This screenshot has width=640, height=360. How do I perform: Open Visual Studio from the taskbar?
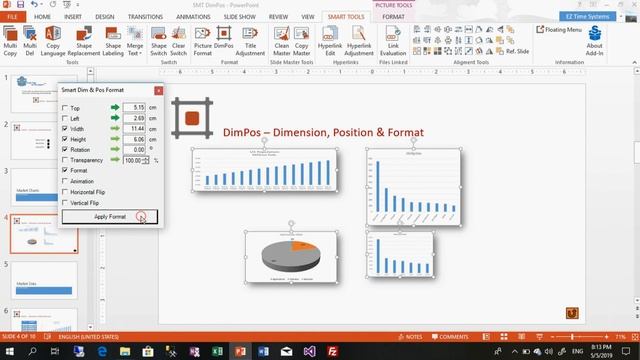(x=309, y=351)
